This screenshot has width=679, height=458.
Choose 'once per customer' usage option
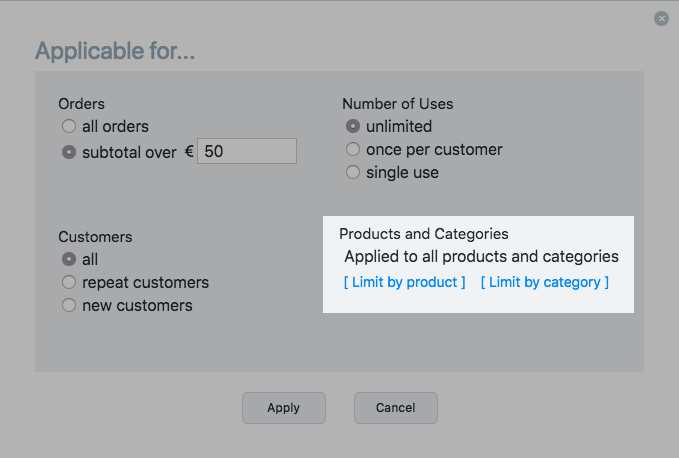click(x=352, y=150)
